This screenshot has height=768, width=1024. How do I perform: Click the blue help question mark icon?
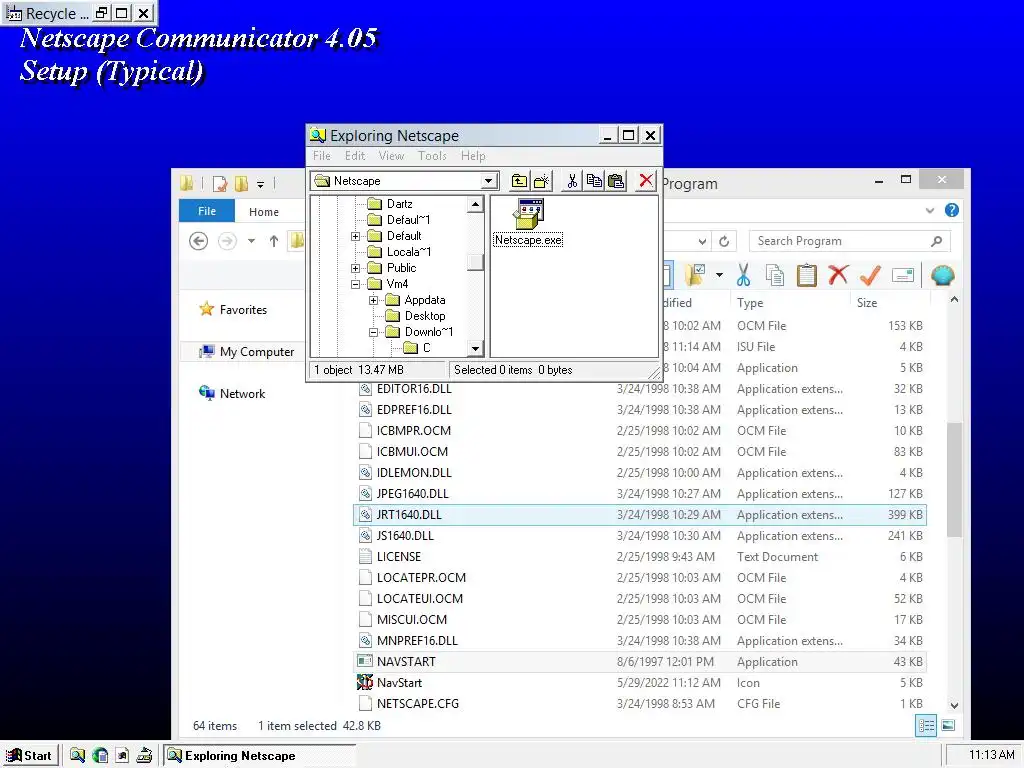(x=952, y=210)
